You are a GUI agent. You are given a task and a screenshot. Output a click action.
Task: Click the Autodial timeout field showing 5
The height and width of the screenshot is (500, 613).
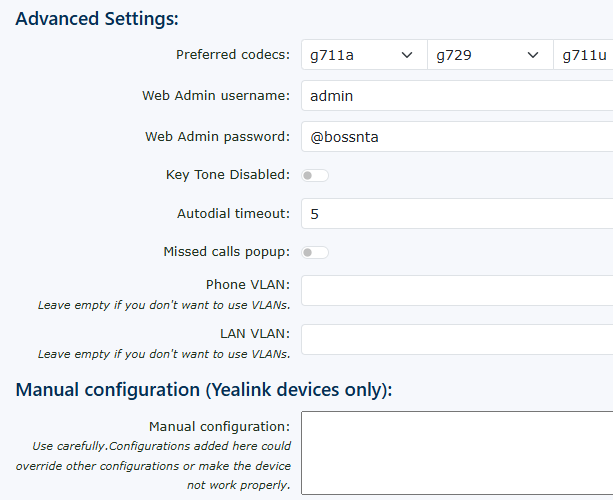coord(457,214)
